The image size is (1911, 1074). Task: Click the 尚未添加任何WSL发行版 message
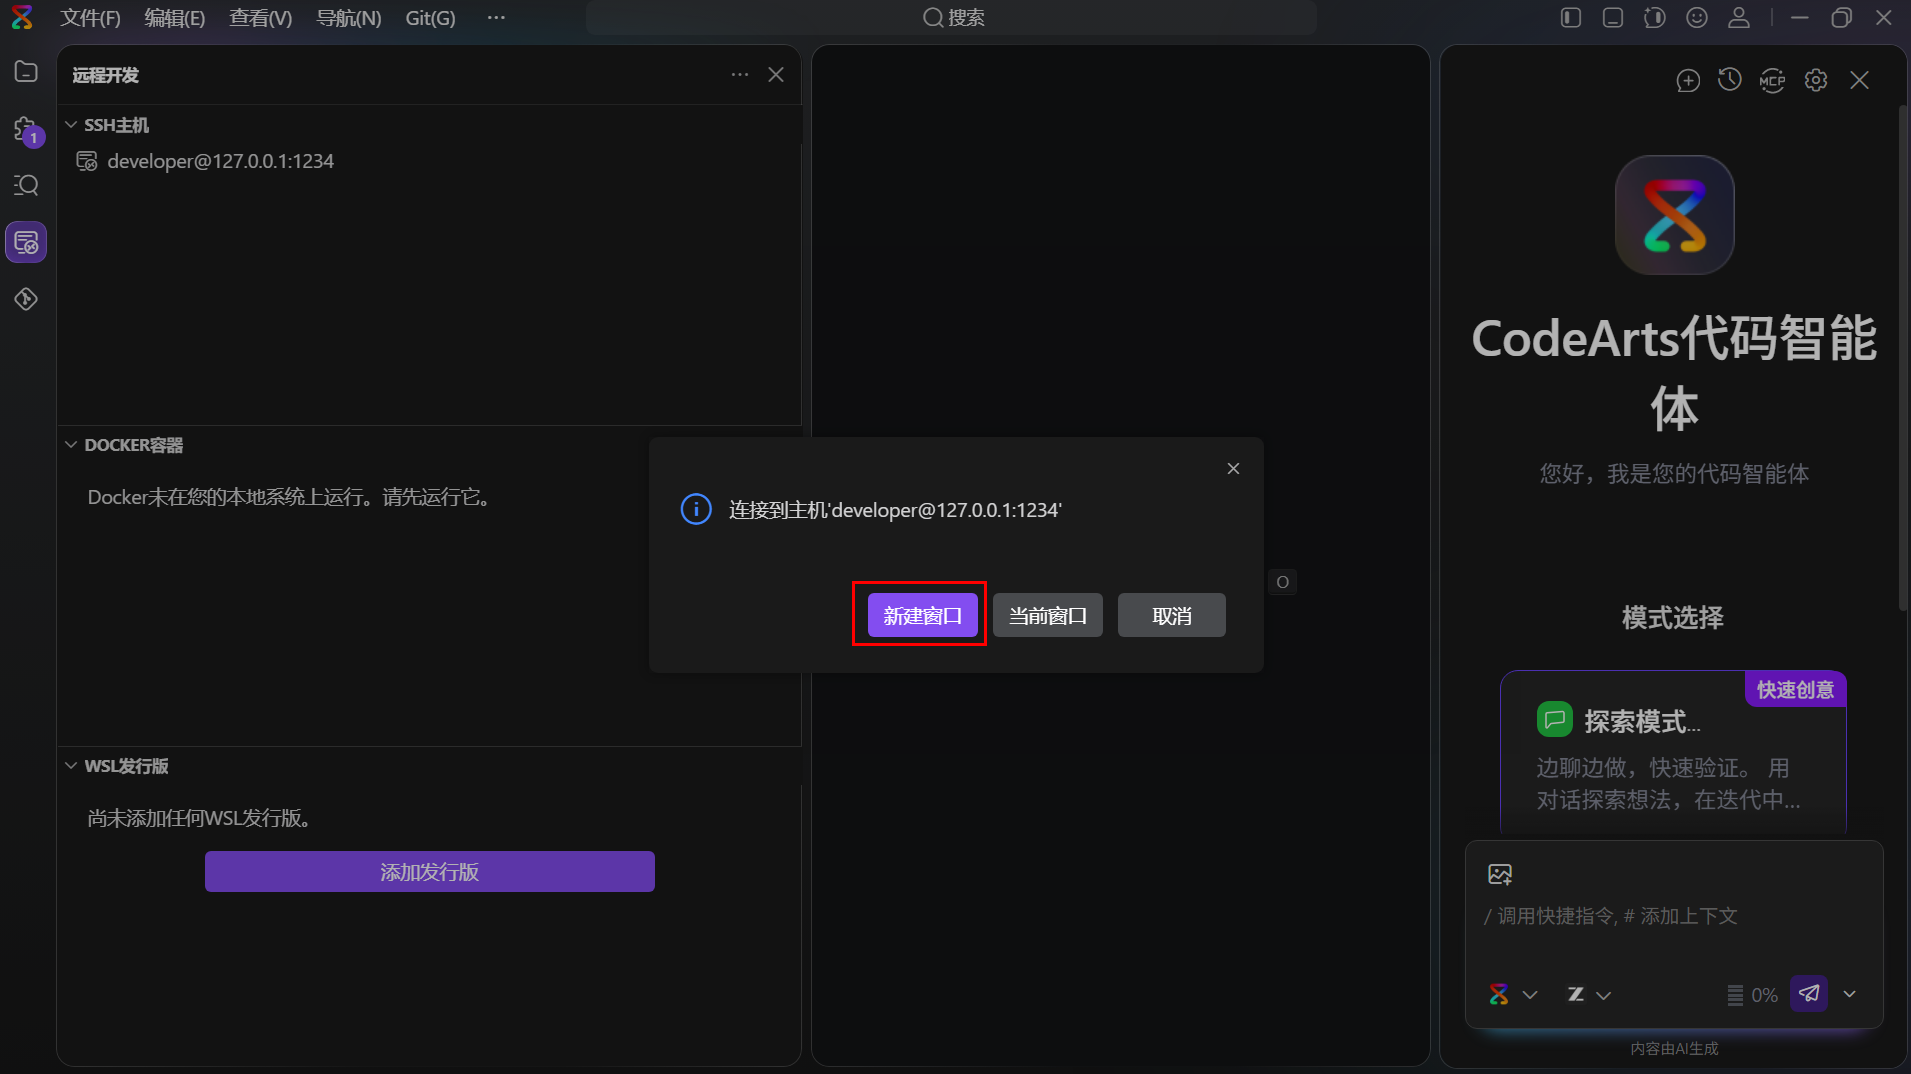(201, 819)
